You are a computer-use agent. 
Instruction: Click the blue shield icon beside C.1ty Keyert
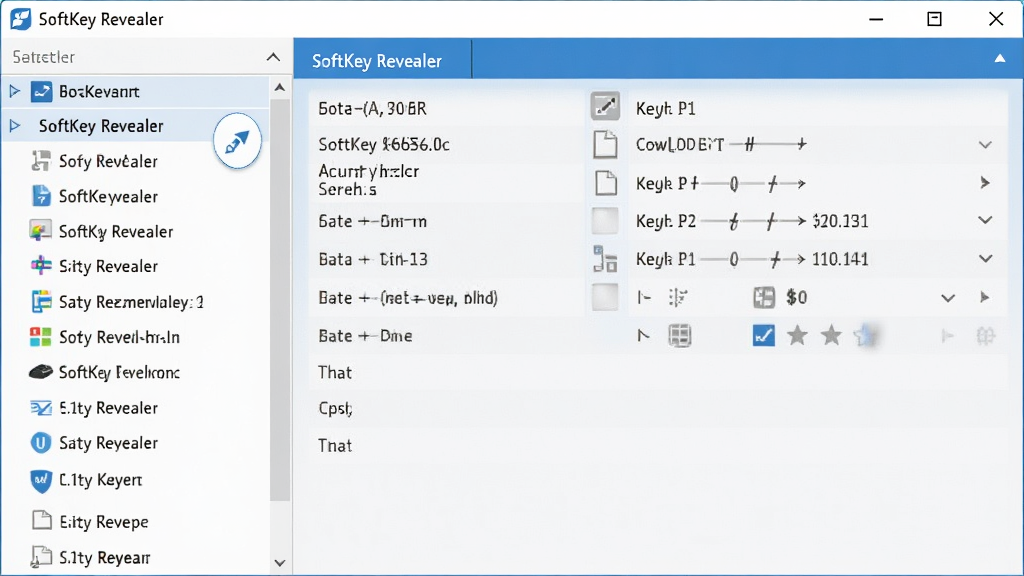[x=40, y=480]
